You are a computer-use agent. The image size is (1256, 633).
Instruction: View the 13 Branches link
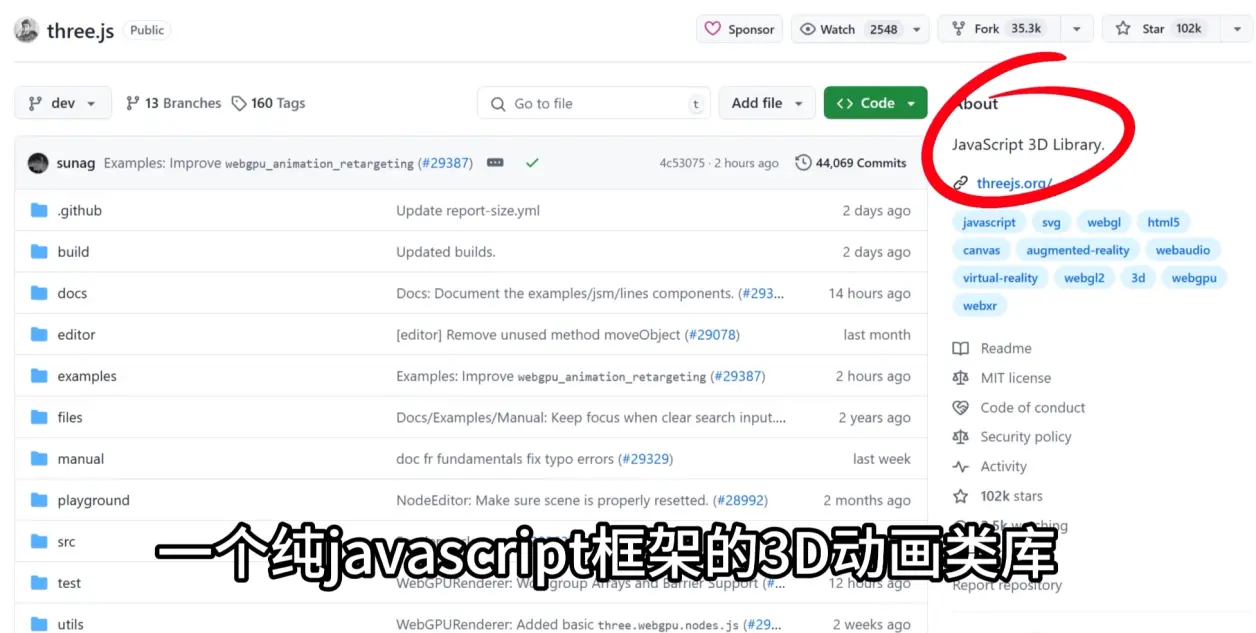coord(173,103)
